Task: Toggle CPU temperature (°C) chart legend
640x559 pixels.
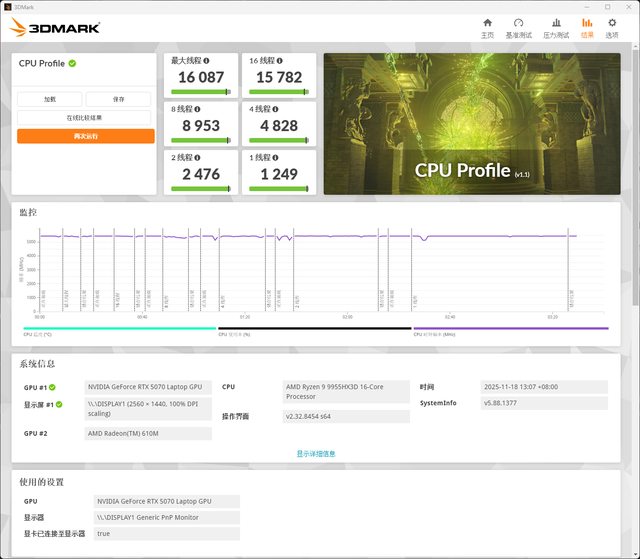Action: (x=120, y=331)
